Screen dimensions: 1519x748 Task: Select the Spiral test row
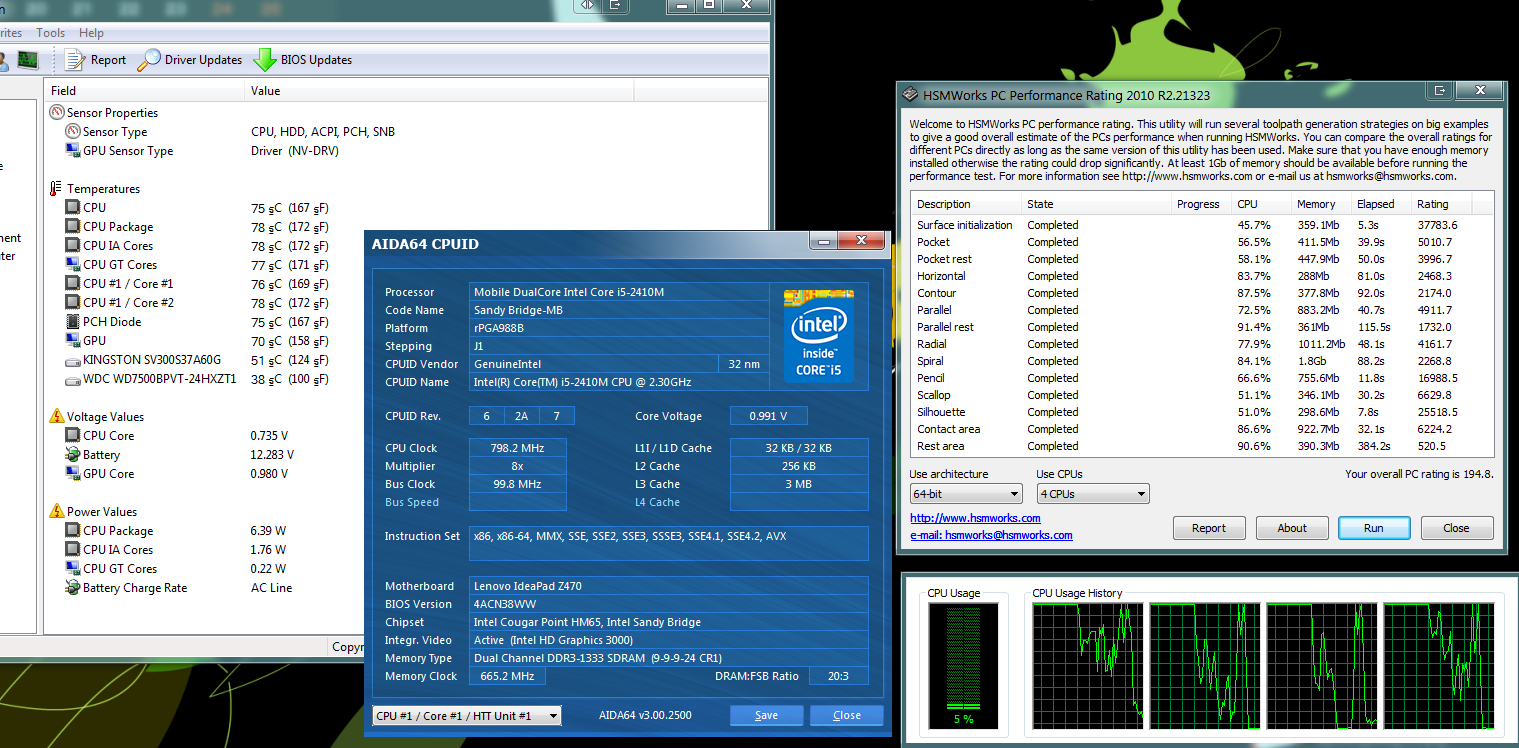[1202, 361]
